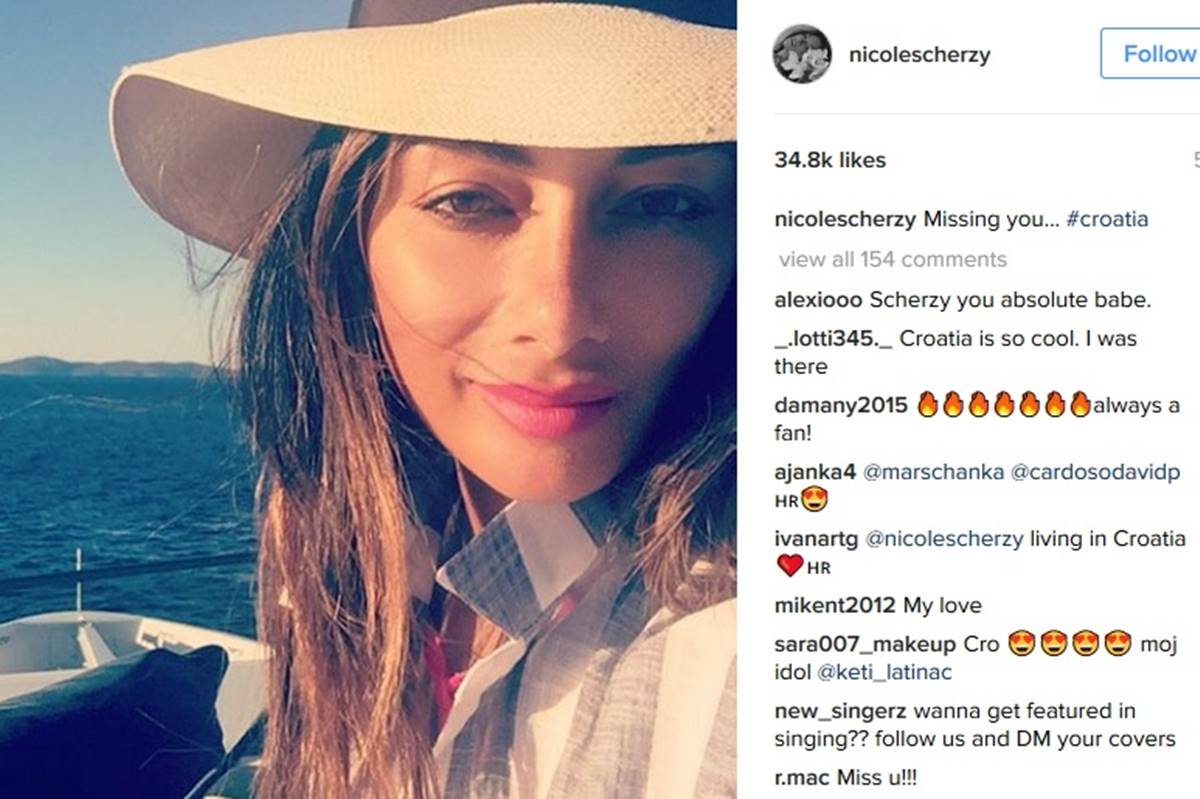Expand view all 154 comments
The image size is (1200, 799).
(893, 260)
